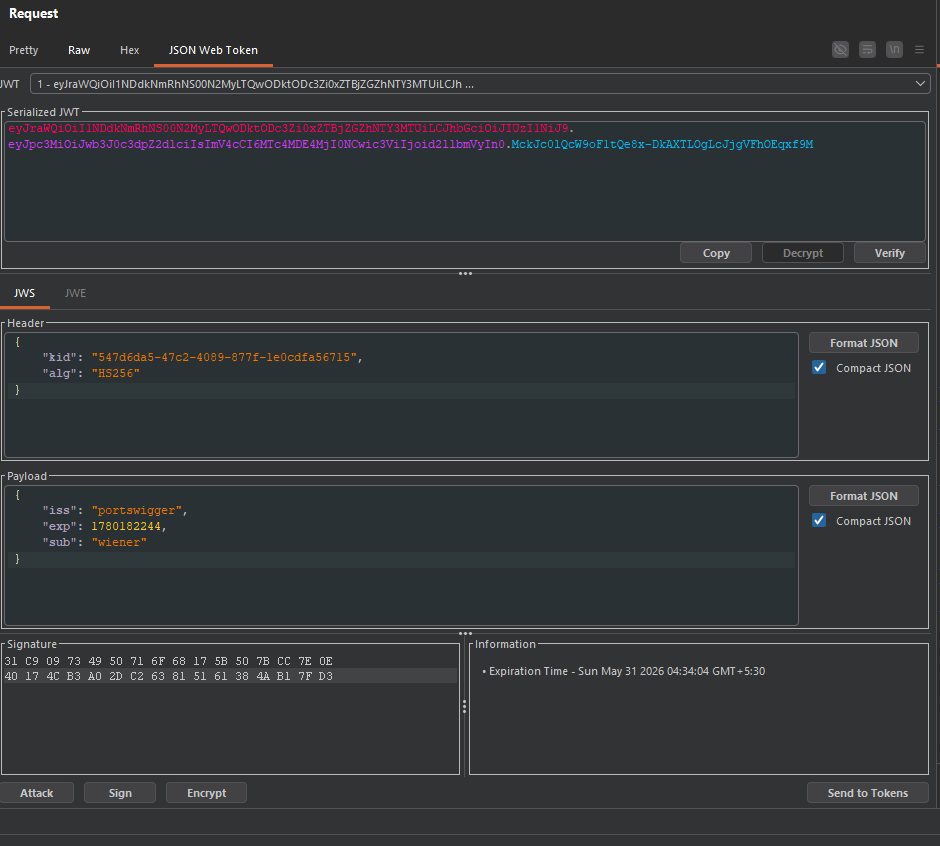
Task: Click the kid value in the Header
Action: pos(224,357)
